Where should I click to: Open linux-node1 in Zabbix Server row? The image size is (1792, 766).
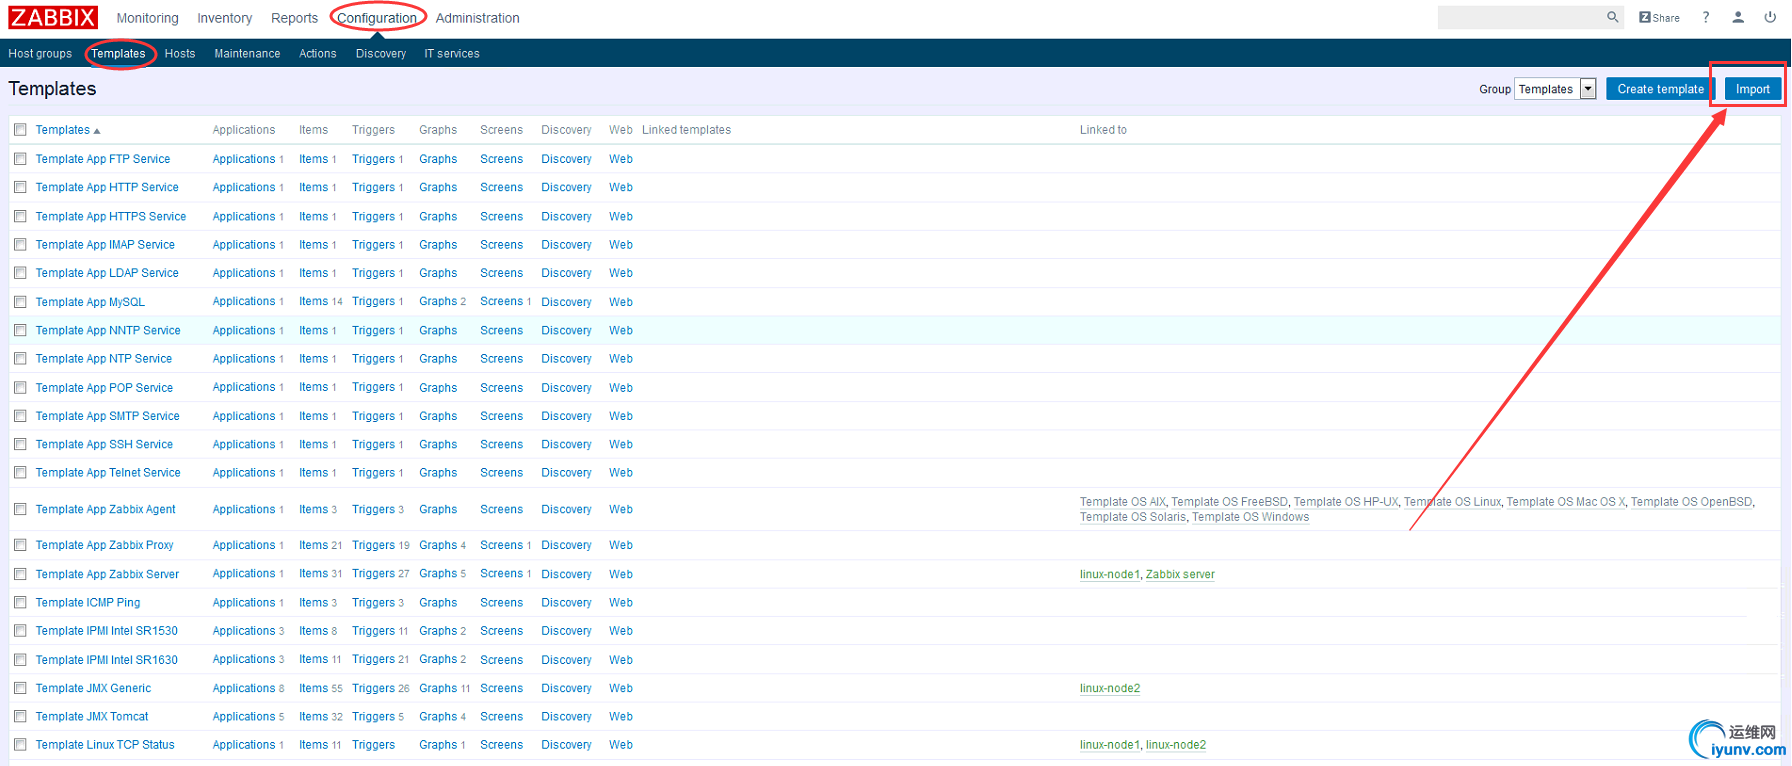1110,574
